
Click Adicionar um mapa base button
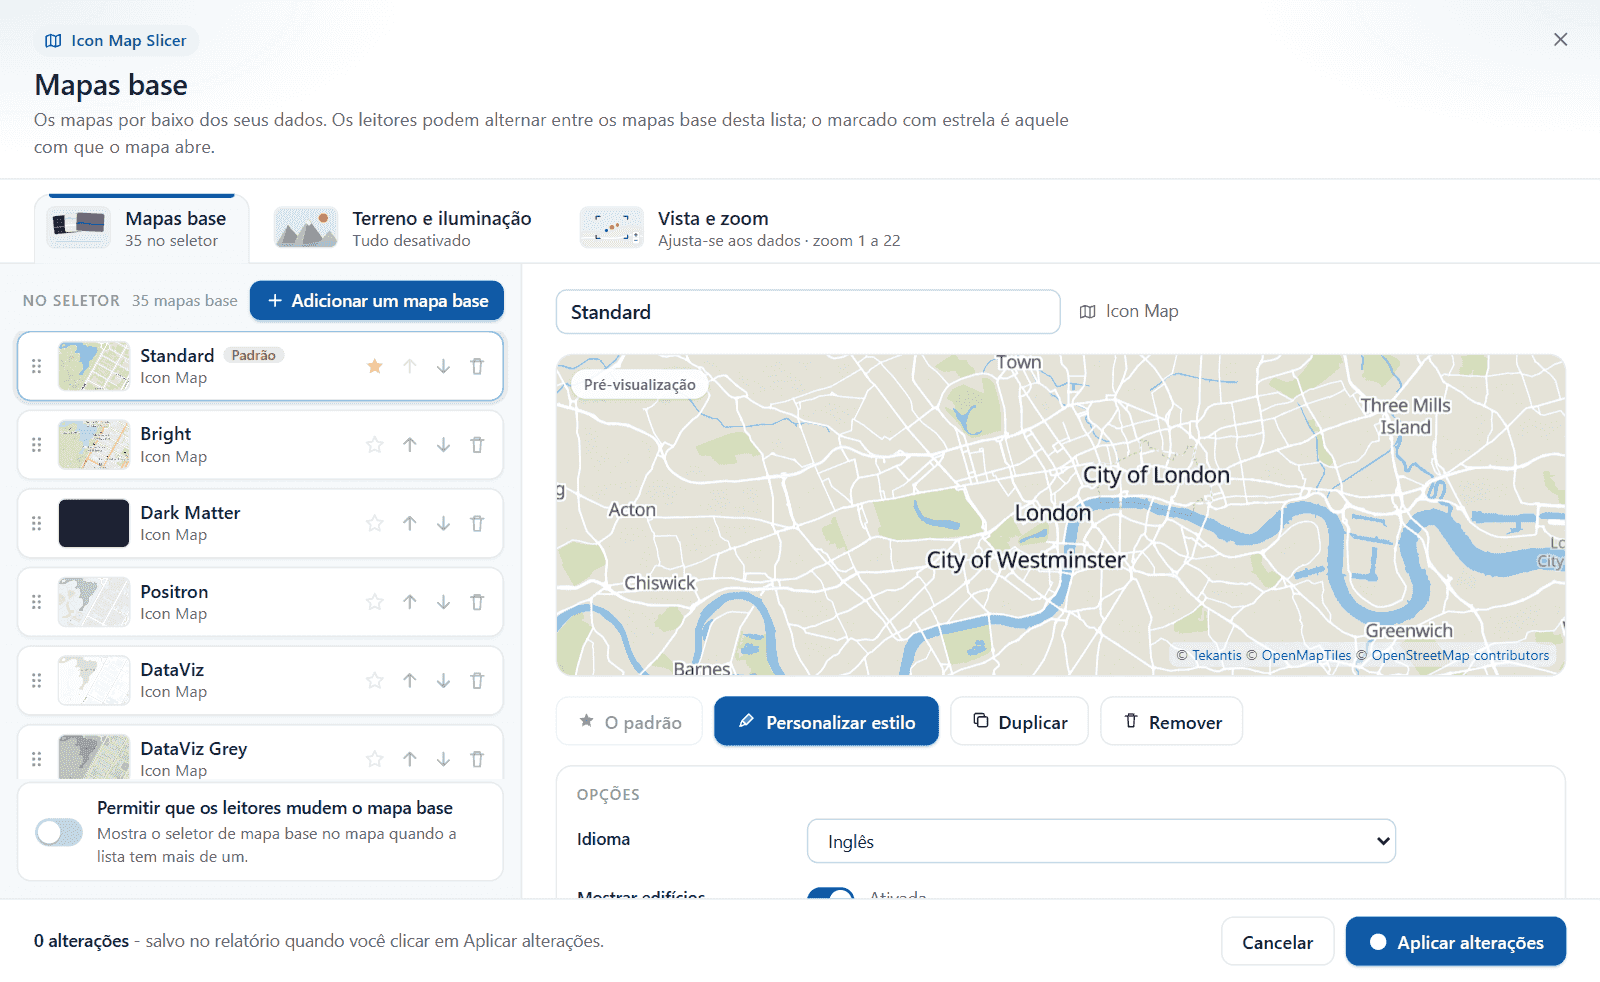coord(377,301)
